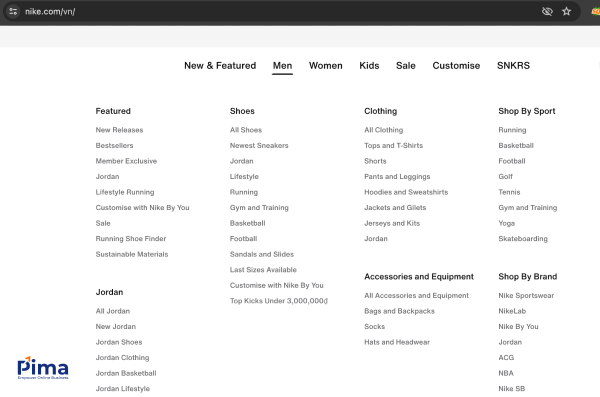Click NikeLab under Shop By Brand
The height and width of the screenshot is (397, 600).
coord(512,311)
